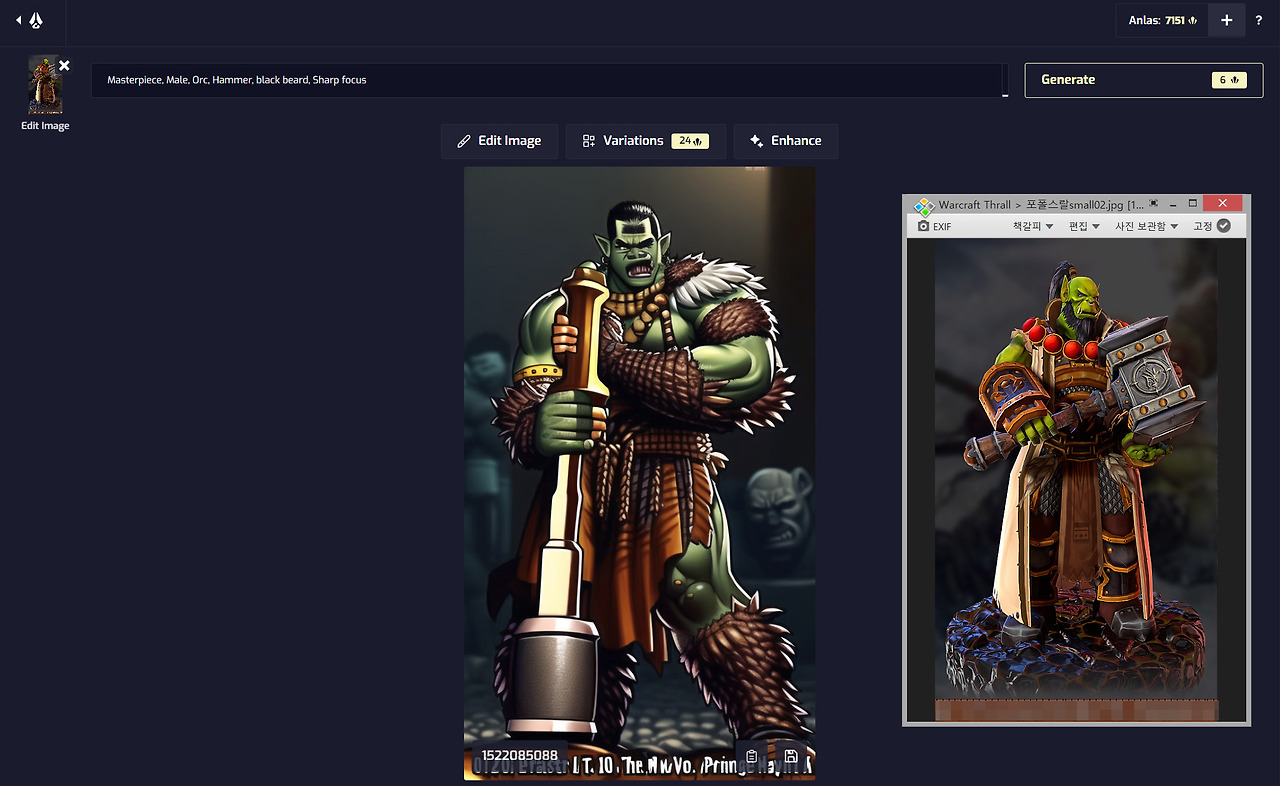Open the 책갈피 dropdown in the viewer
This screenshot has width=1280, height=786.
coord(1033,226)
